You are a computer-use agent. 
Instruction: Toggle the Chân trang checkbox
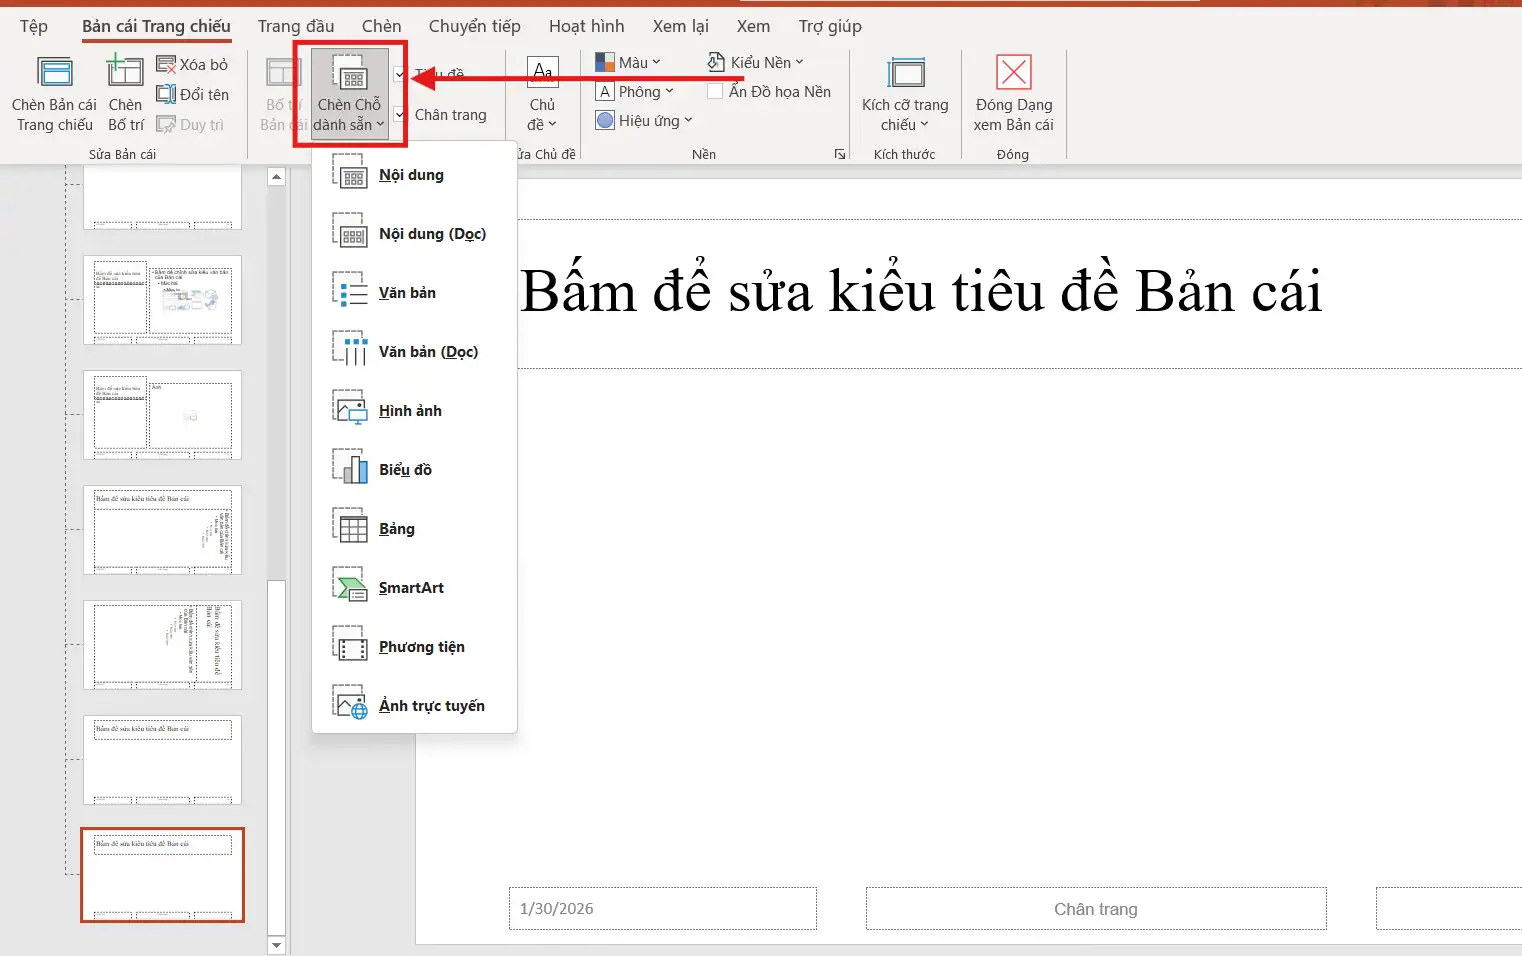pyautogui.click(x=400, y=114)
